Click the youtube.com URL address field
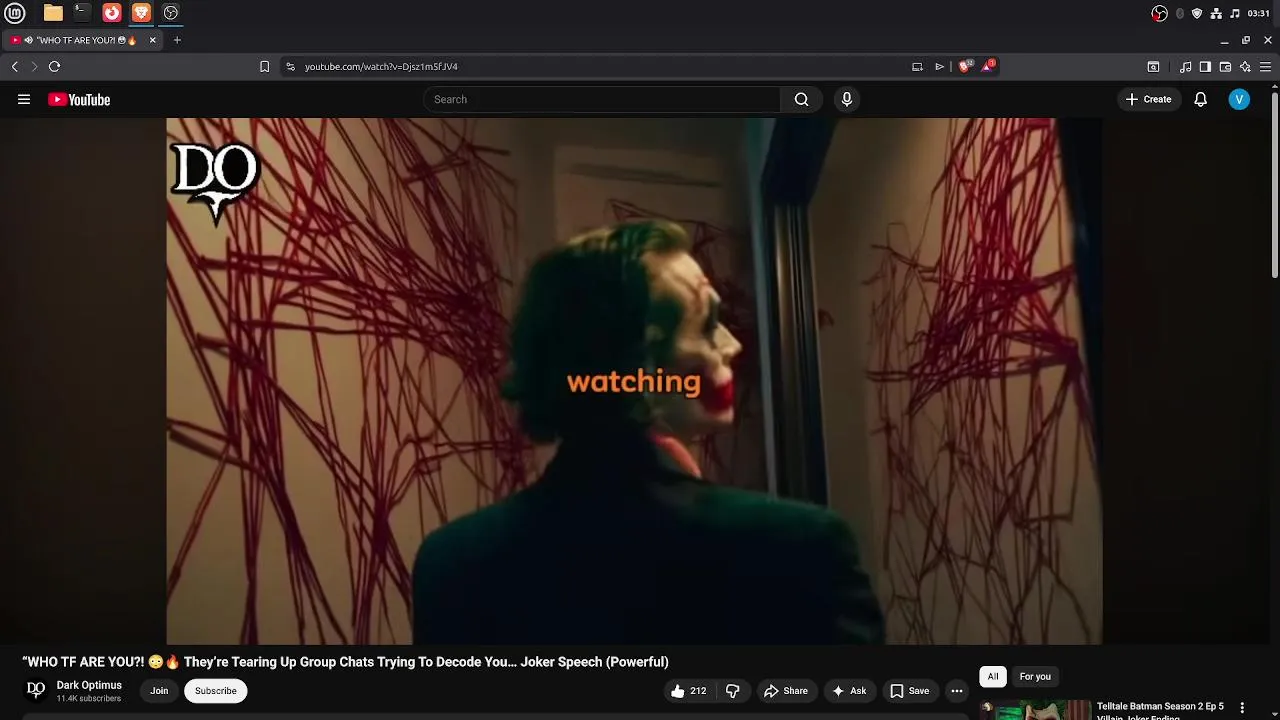The image size is (1280, 720). click(x=600, y=66)
